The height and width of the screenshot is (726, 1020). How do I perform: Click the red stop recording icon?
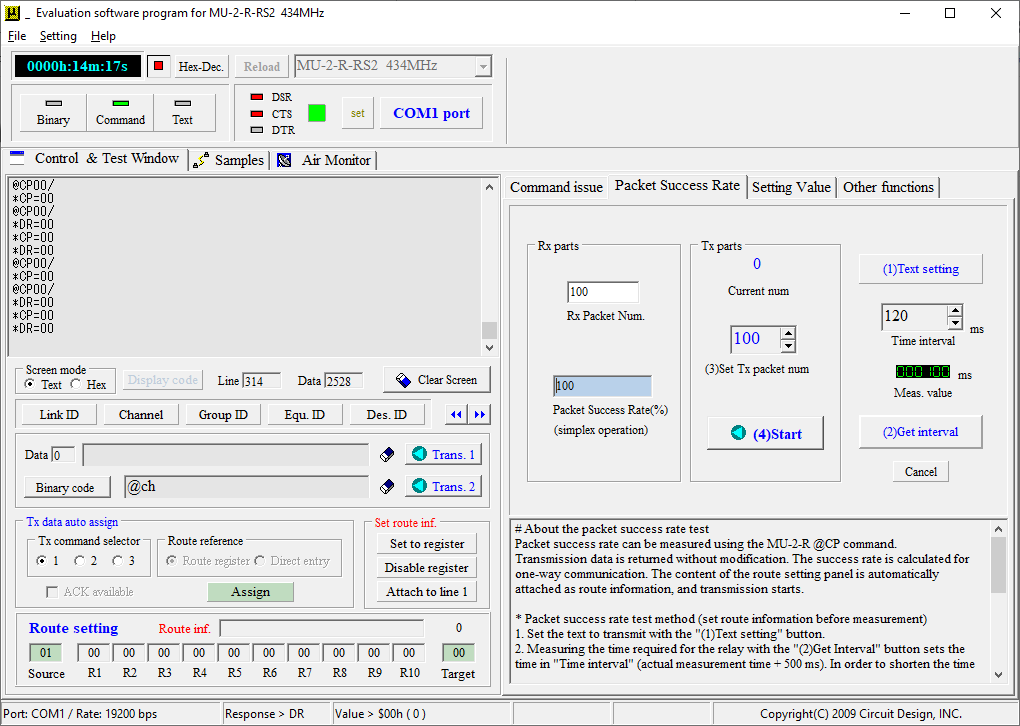(x=159, y=66)
